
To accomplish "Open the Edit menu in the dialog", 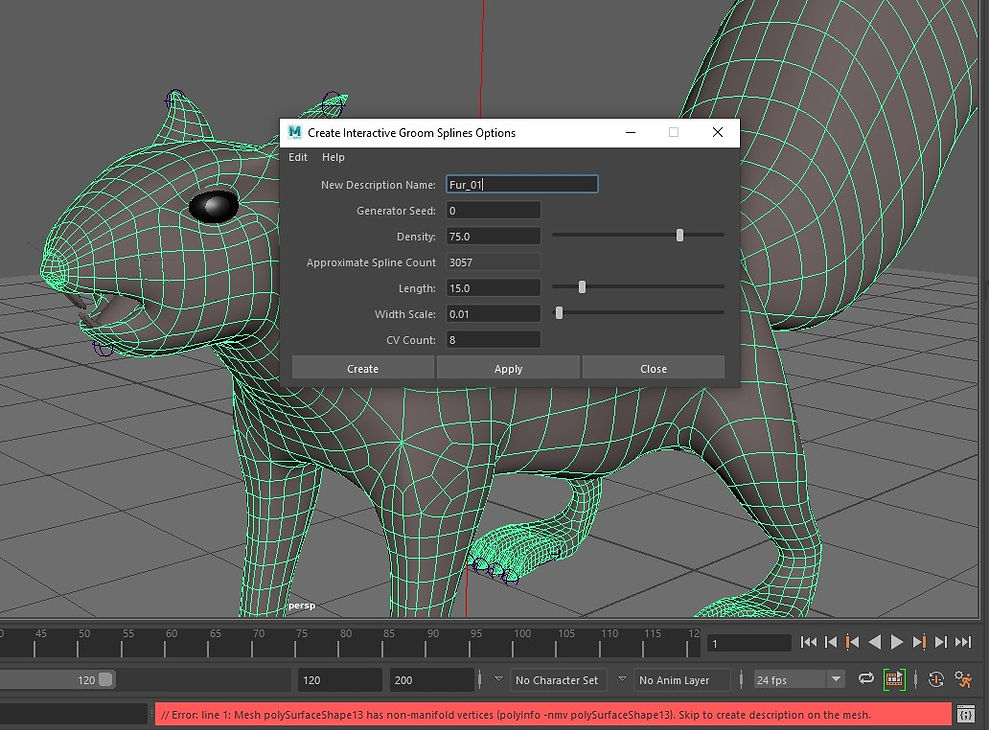I will click(298, 158).
